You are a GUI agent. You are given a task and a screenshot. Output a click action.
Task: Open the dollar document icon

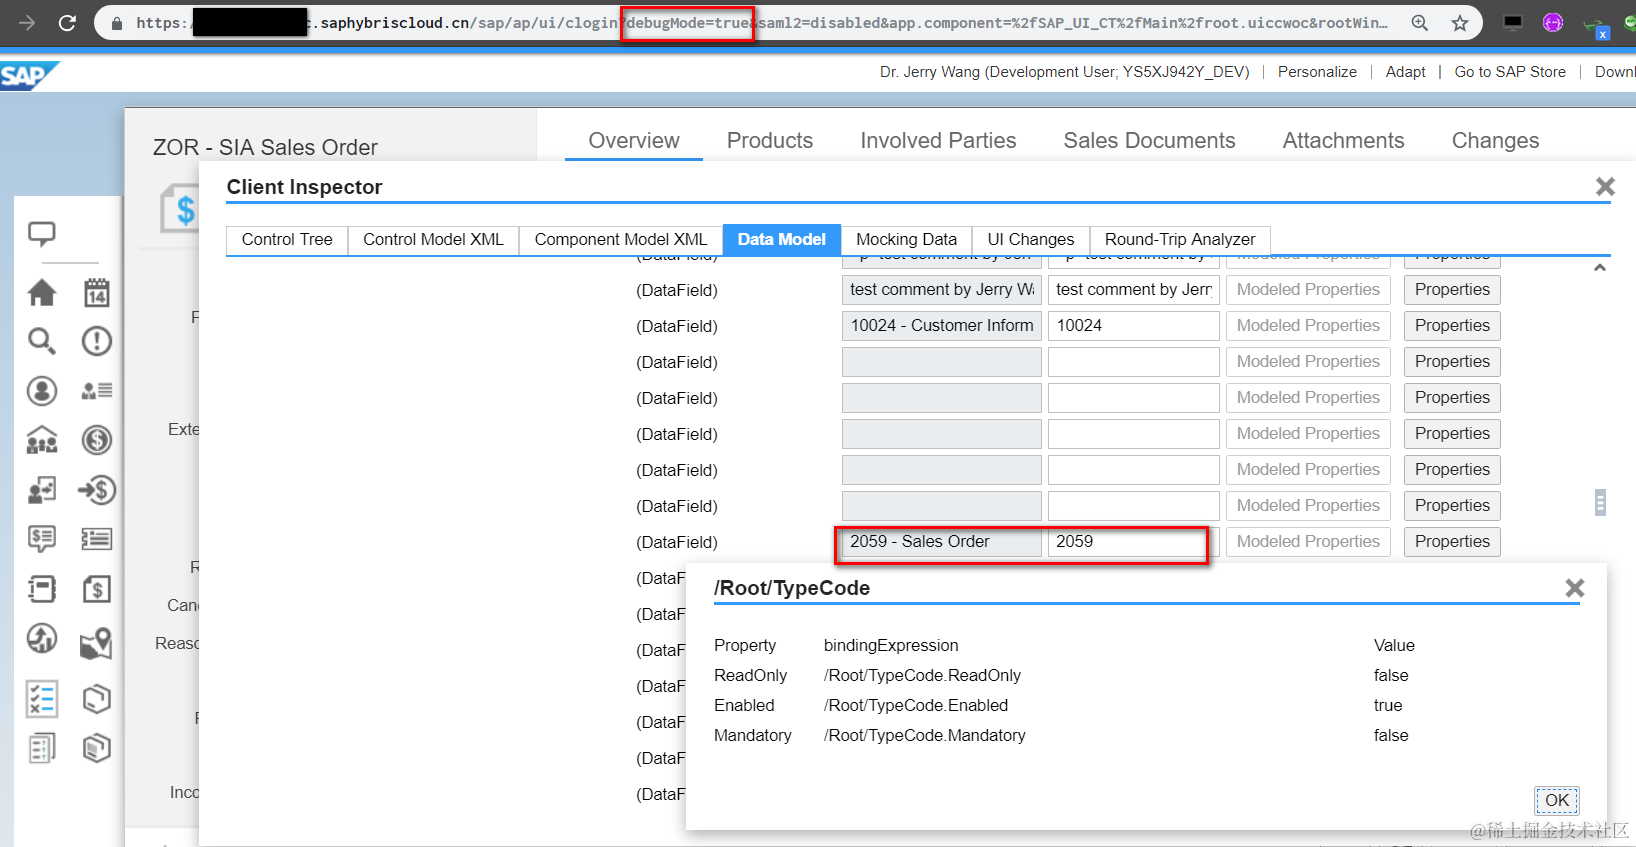click(97, 589)
